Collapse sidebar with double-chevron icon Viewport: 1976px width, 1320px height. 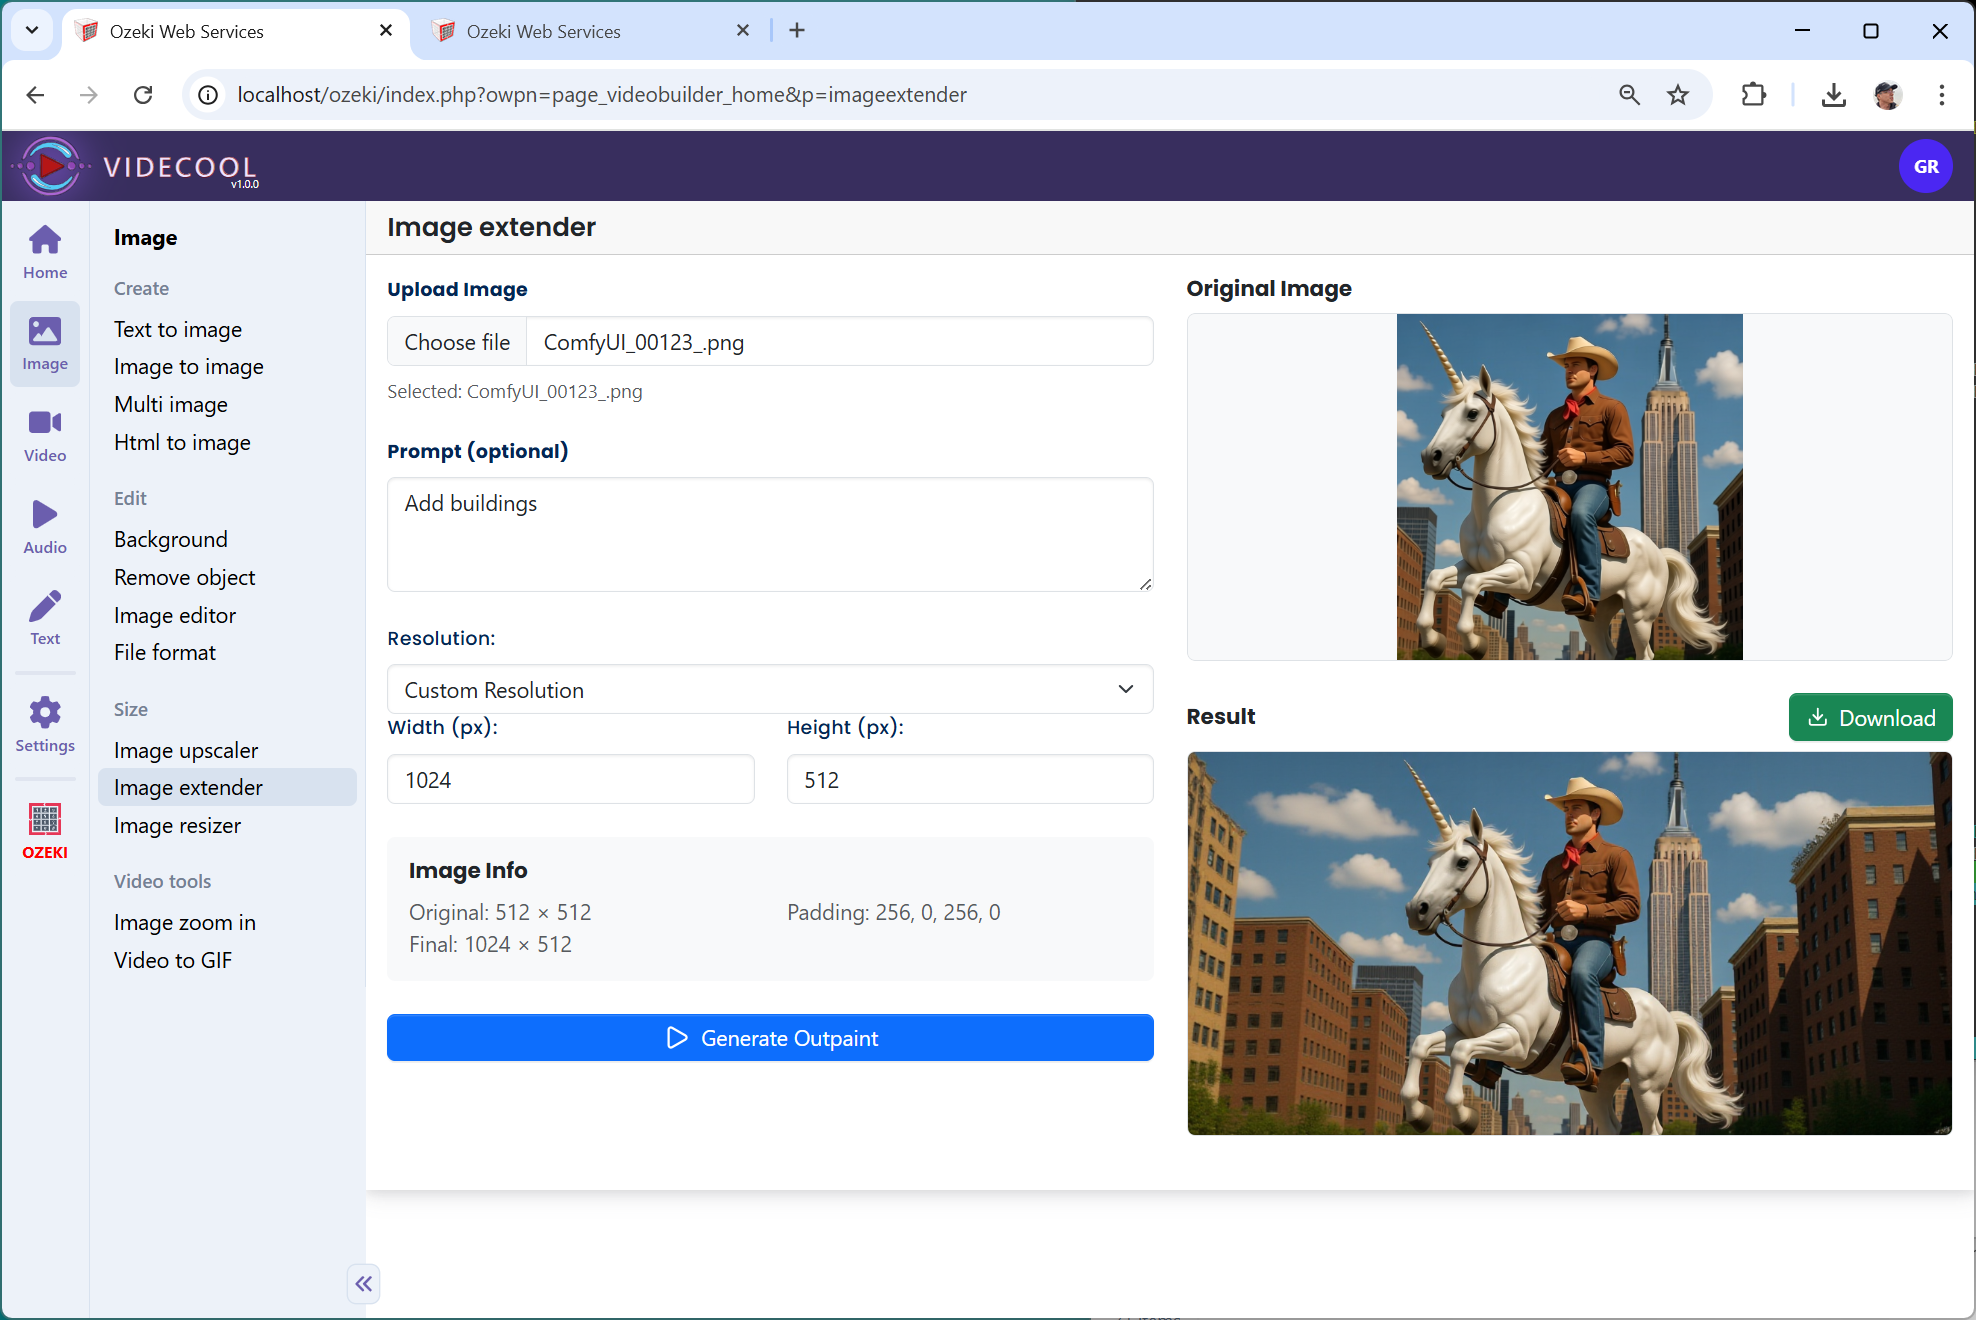tap(364, 1283)
